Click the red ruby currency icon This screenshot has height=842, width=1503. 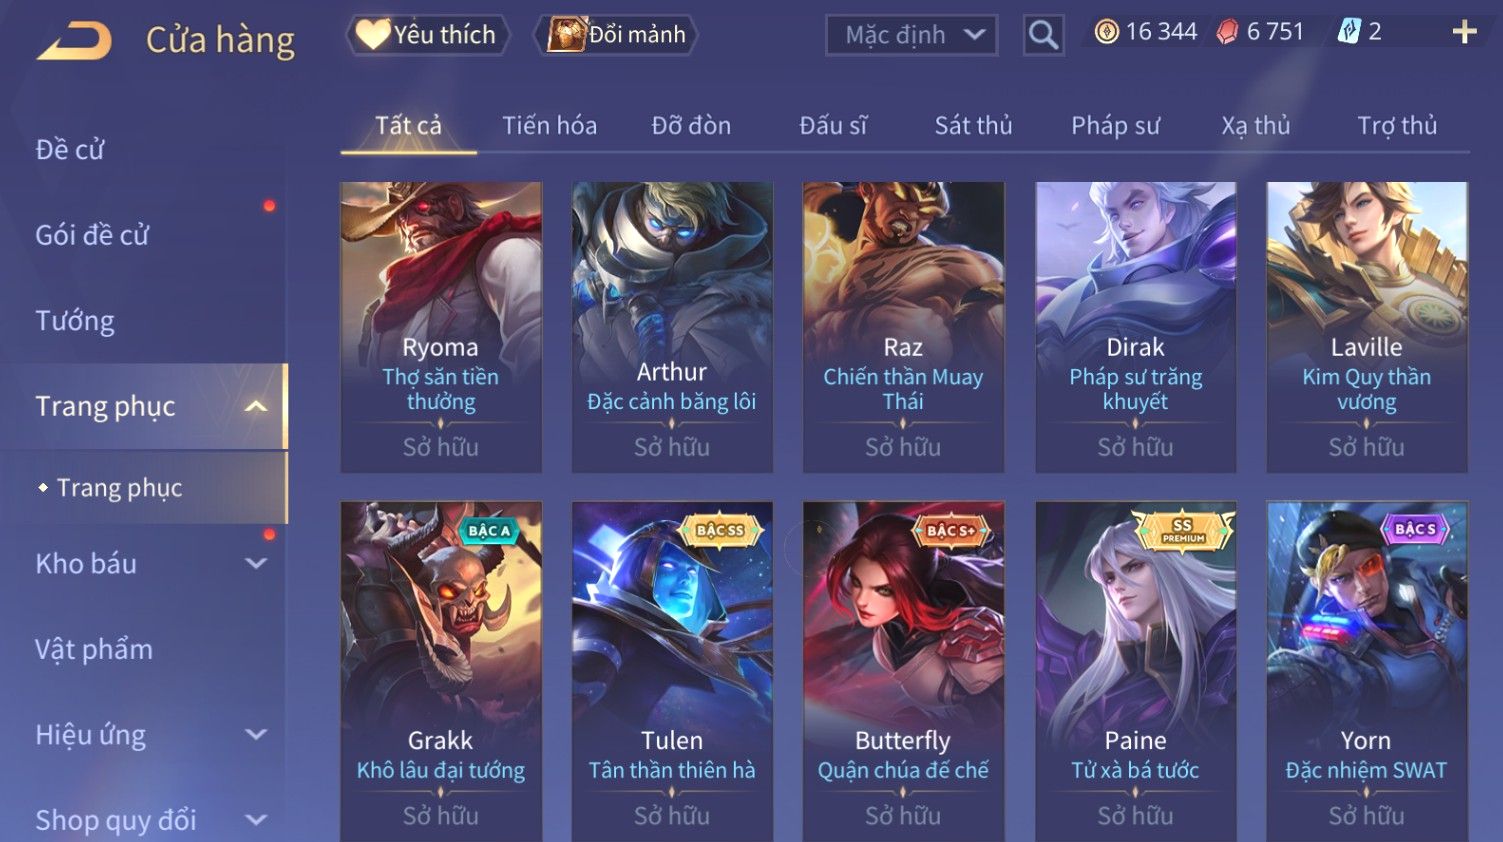pos(1227,32)
